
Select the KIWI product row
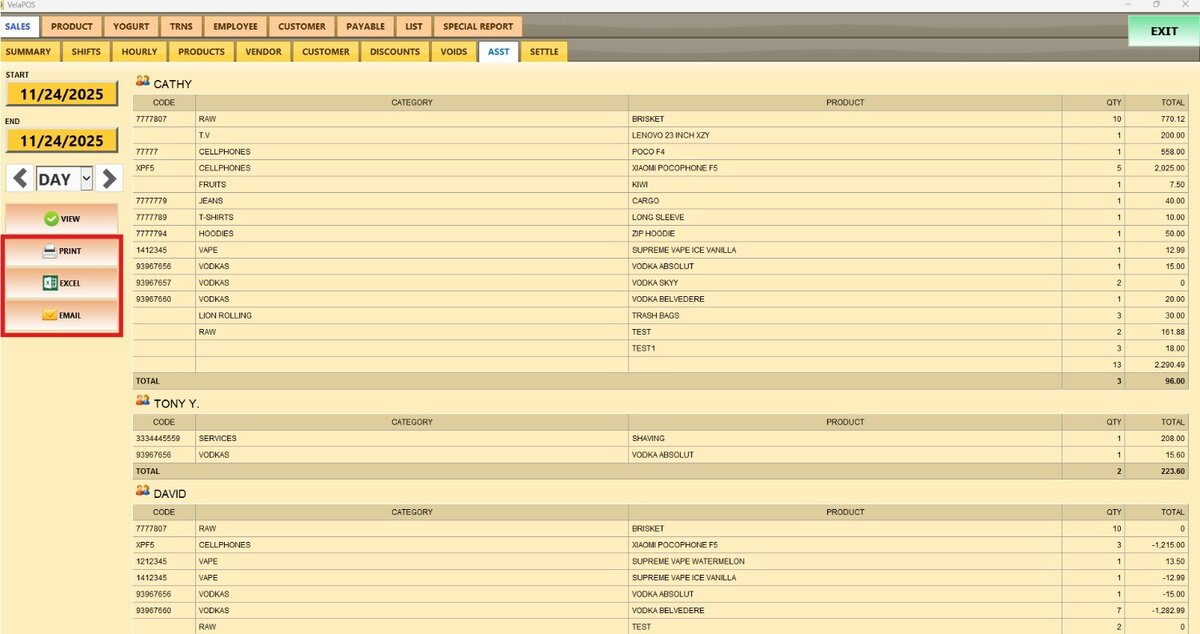pyautogui.click(x=659, y=184)
